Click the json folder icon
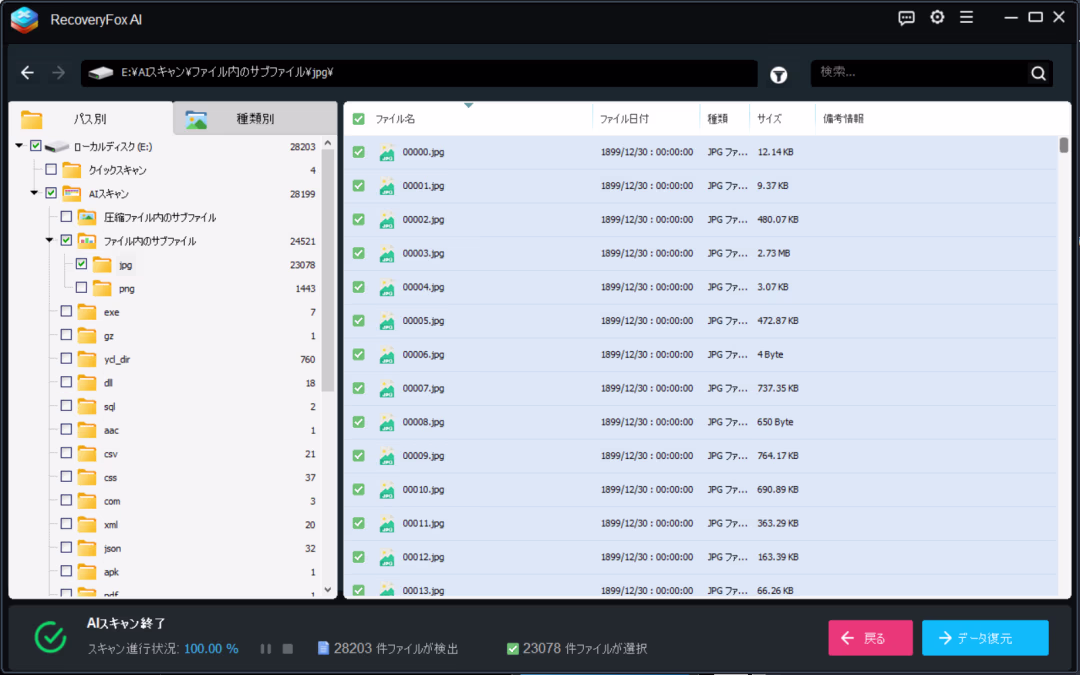This screenshot has height=675, width=1080. (87, 548)
